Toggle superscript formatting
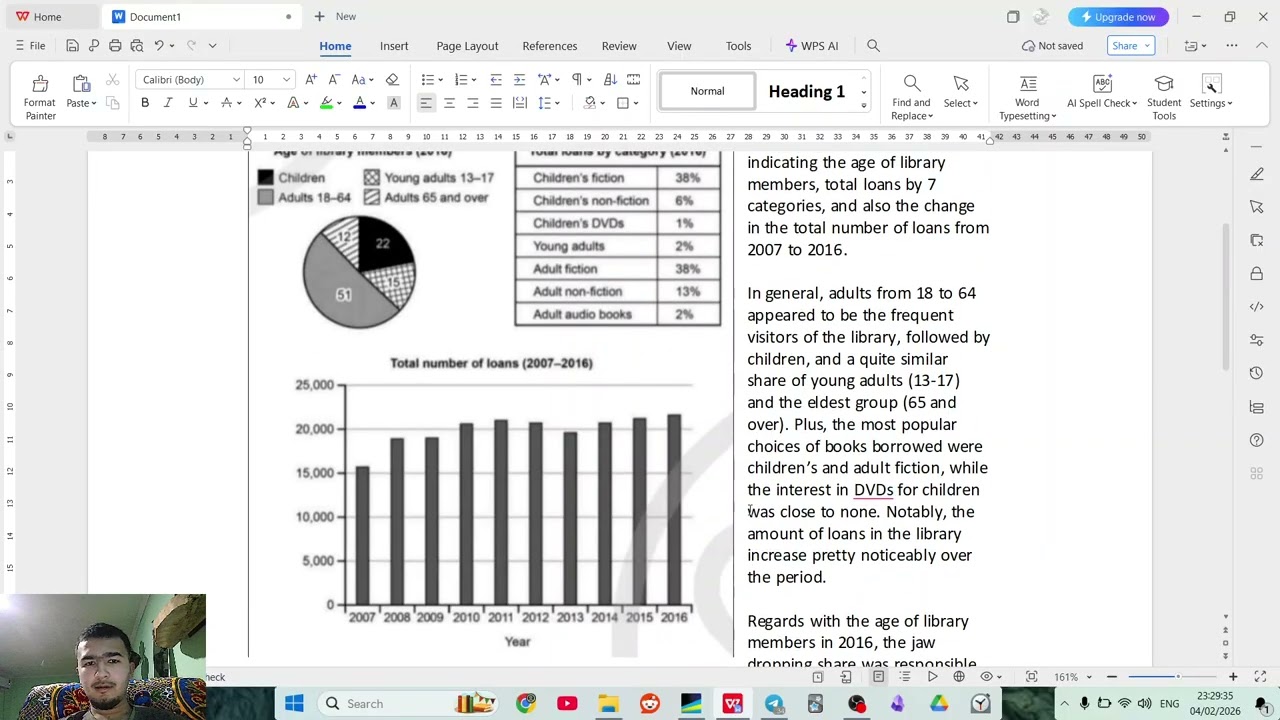Viewport: 1280px width, 720px height. (x=260, y=103)
